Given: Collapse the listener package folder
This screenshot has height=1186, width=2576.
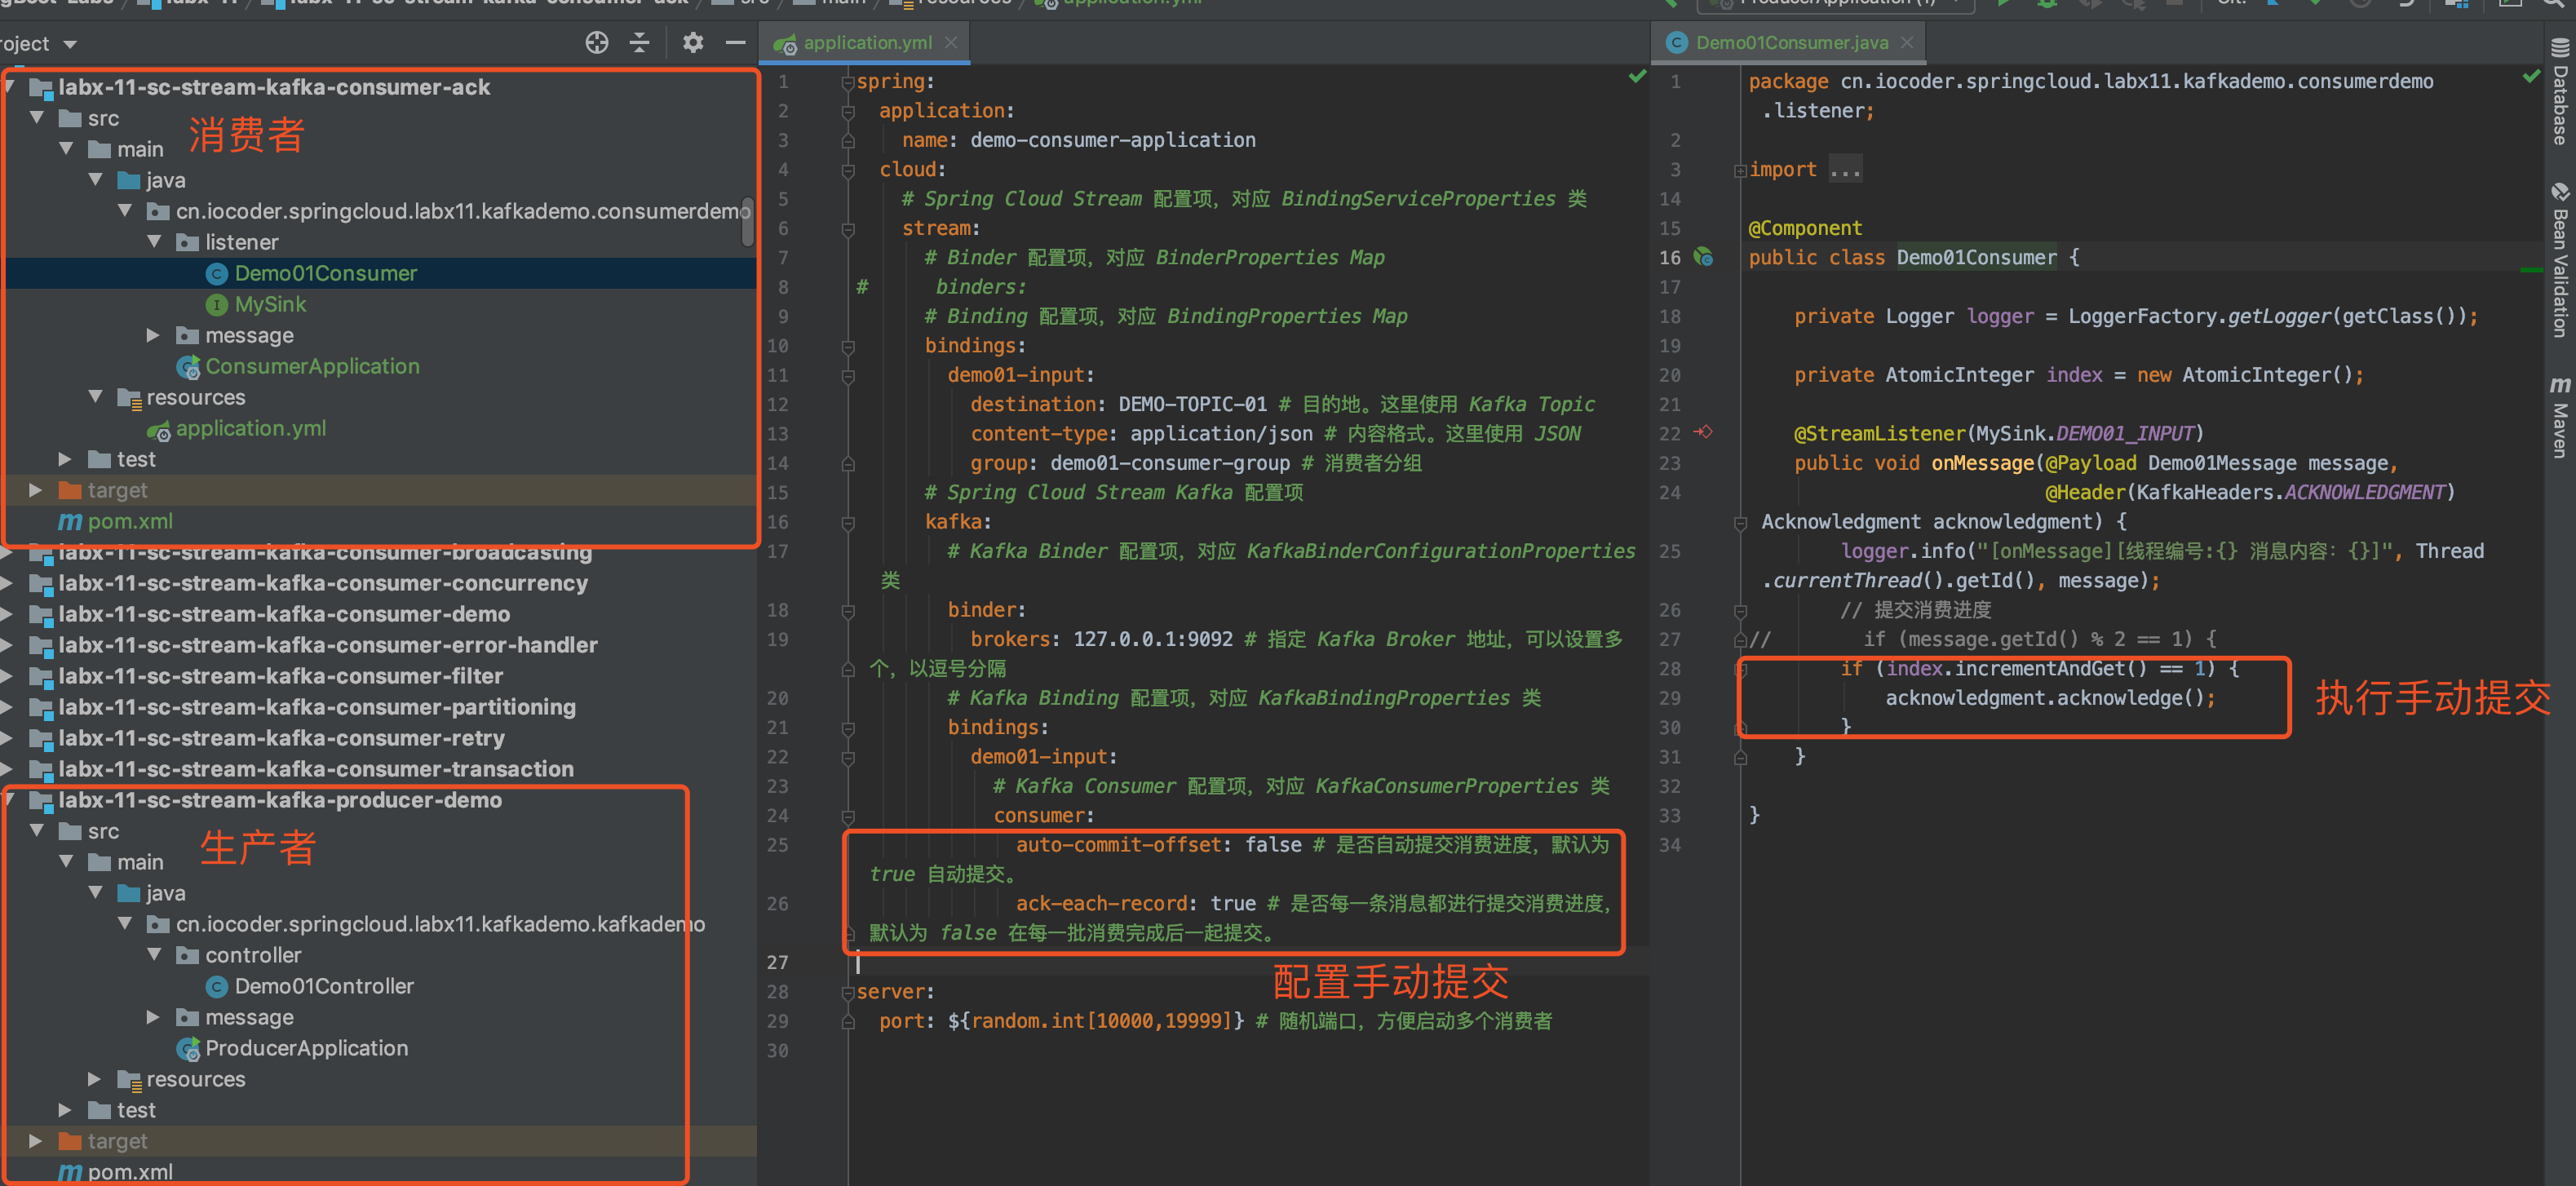Looking at the screenshot, I should pyautogui.click(x=155, y=242).
